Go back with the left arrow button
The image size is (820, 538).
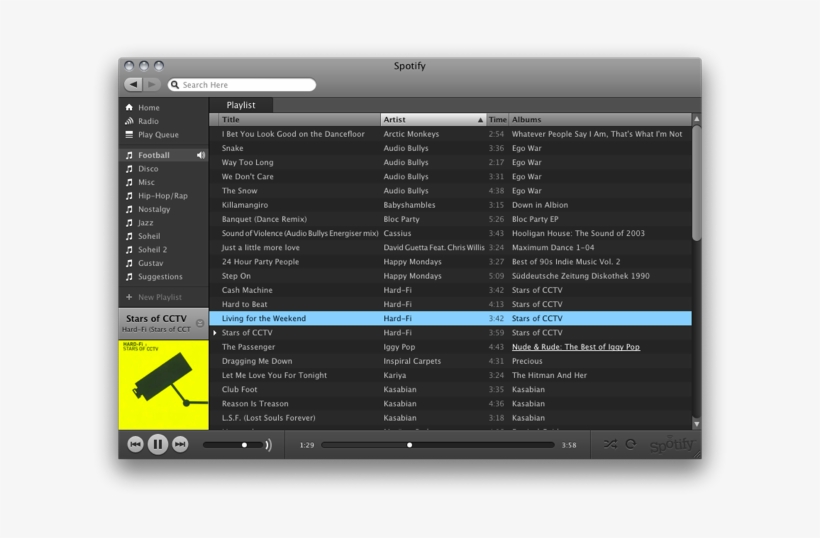click(133, 84)
